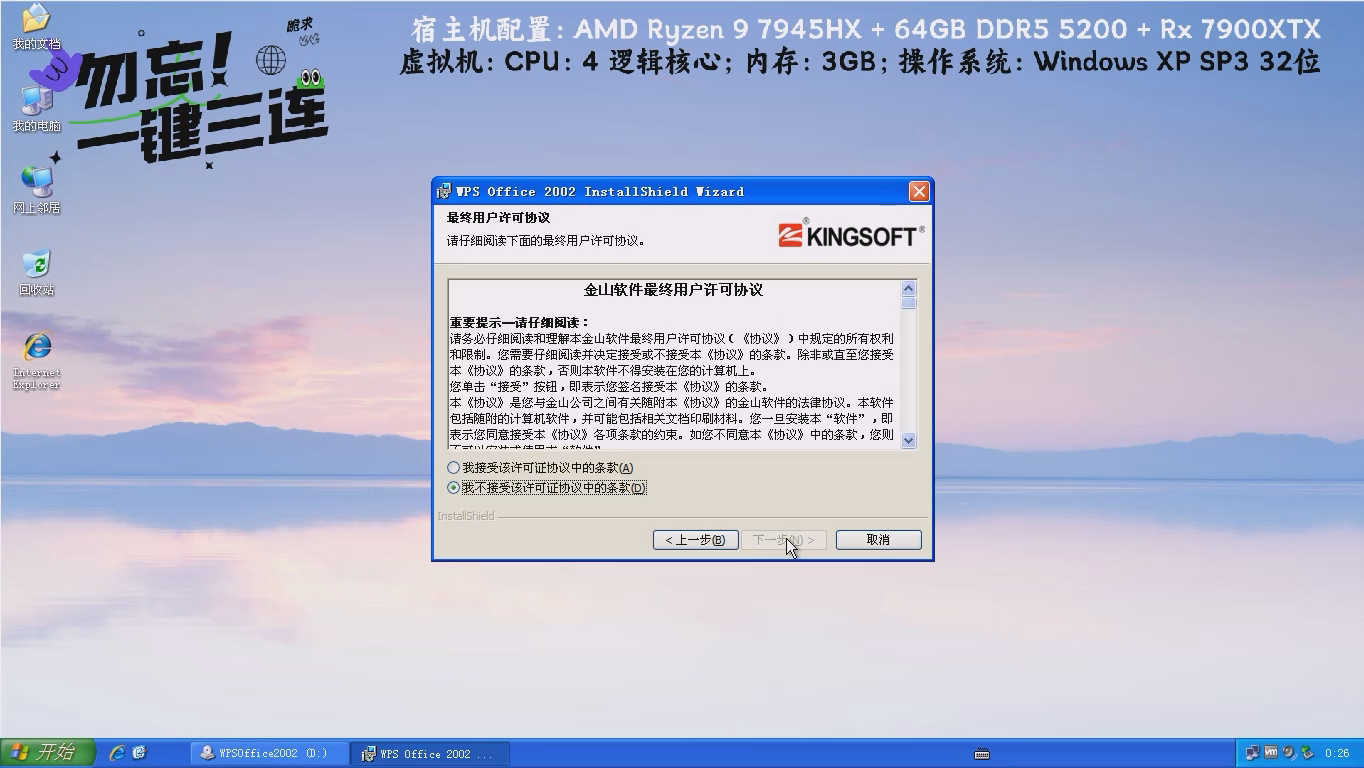Click the installer icon in wizard title bar
The width and height of the screenshot is (1364, 768).
pyautogui.click(x=444, y=191)
